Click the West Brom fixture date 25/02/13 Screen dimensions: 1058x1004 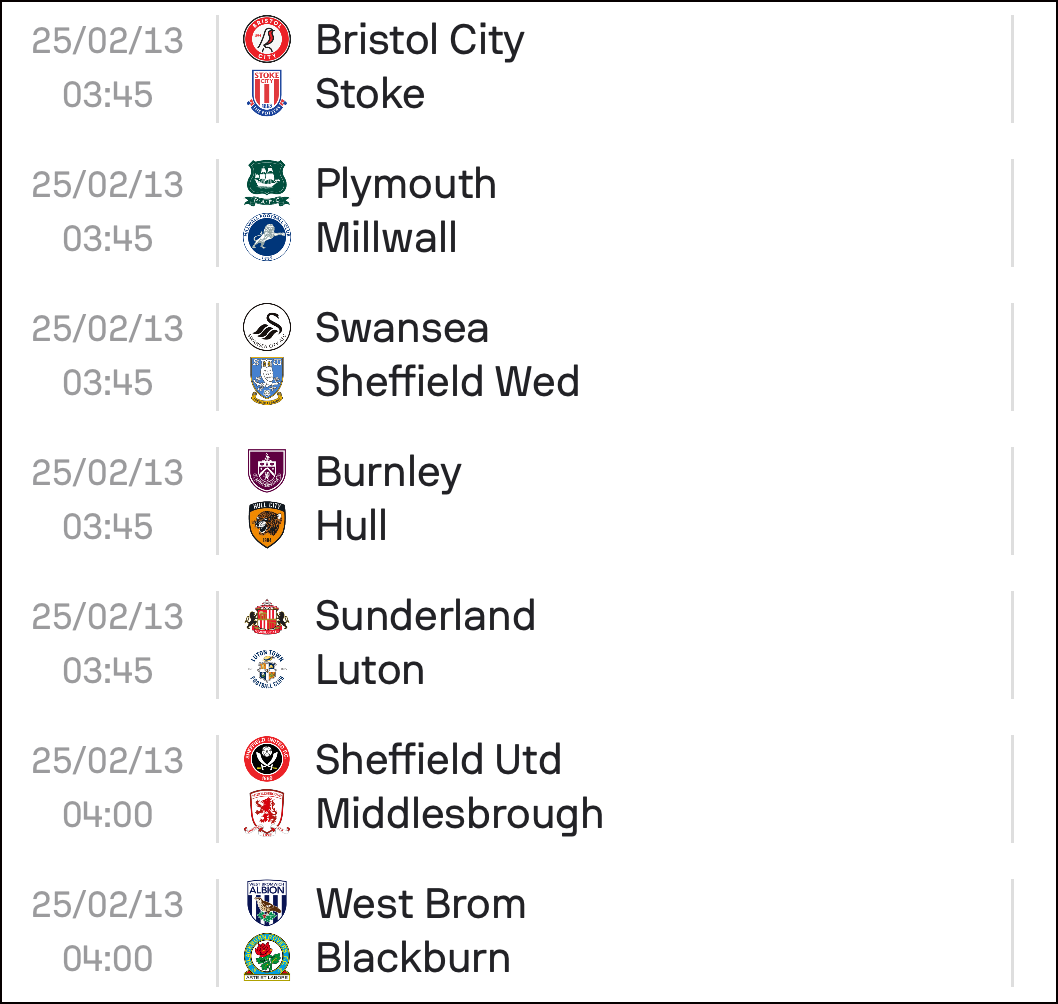pos(108,904)
